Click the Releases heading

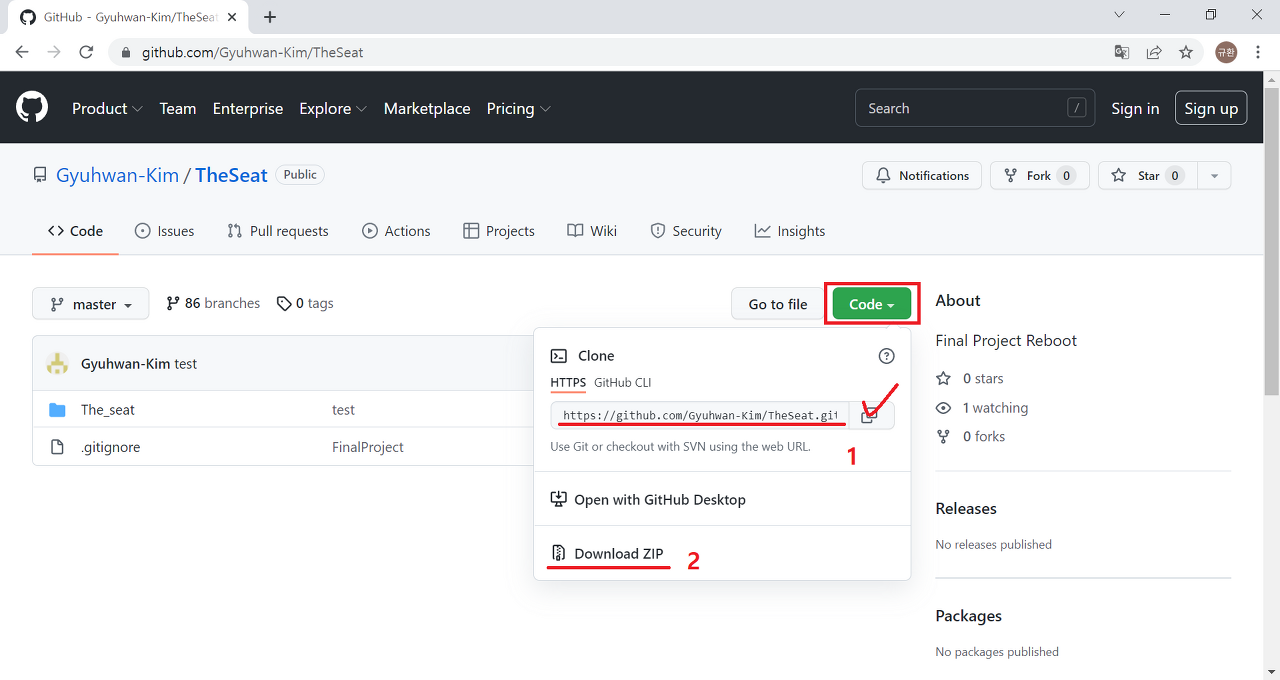pos(966,509)
